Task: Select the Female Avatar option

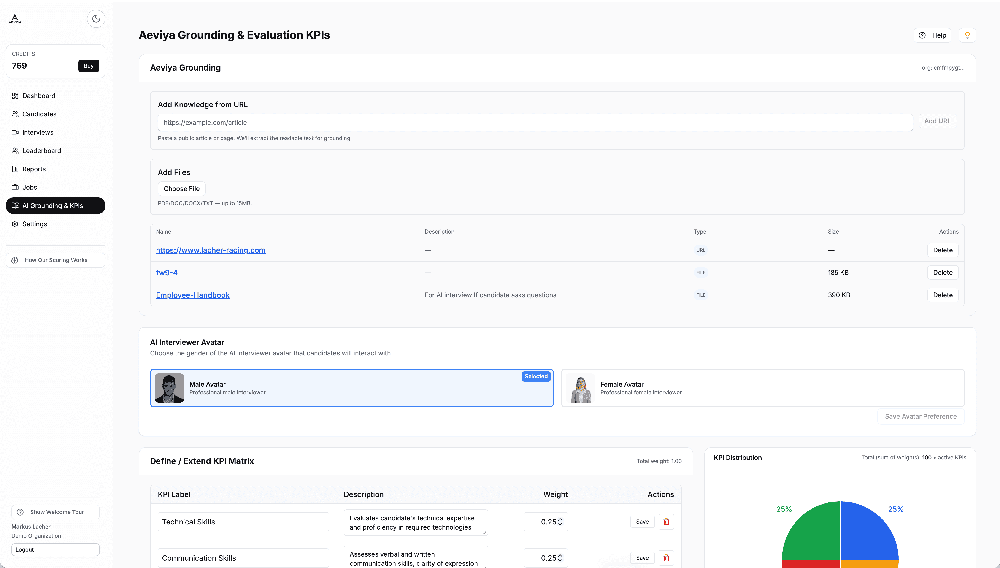Action: pos(763,388)
